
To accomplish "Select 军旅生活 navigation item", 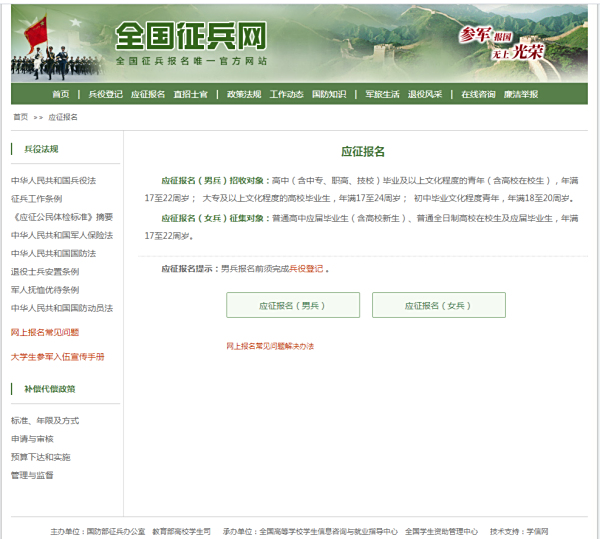I will [x=382, y=94].
